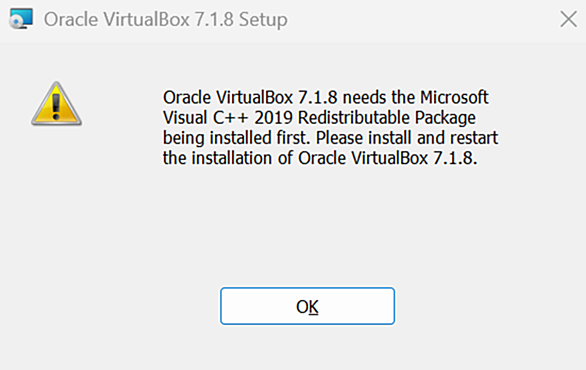Click the empty title bar area before the X

click(422, 19)
